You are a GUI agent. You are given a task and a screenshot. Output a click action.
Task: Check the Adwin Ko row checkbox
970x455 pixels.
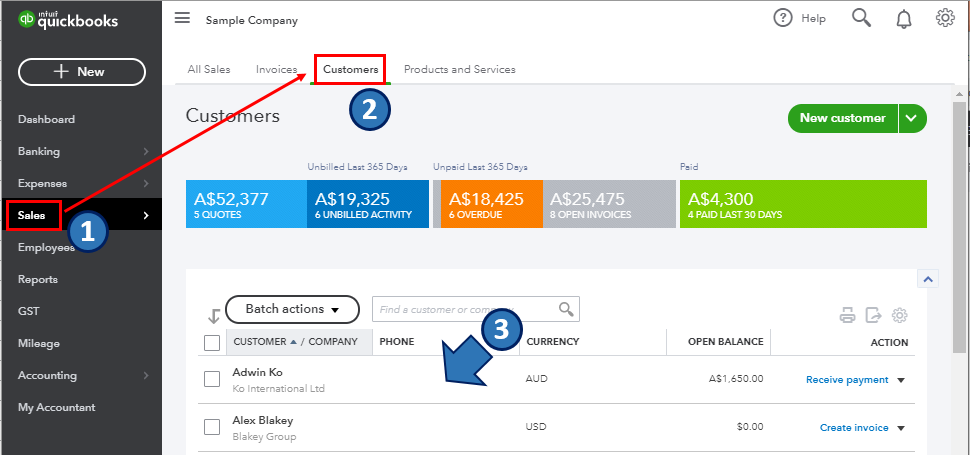pyautogui.click(x=212, y=379)
